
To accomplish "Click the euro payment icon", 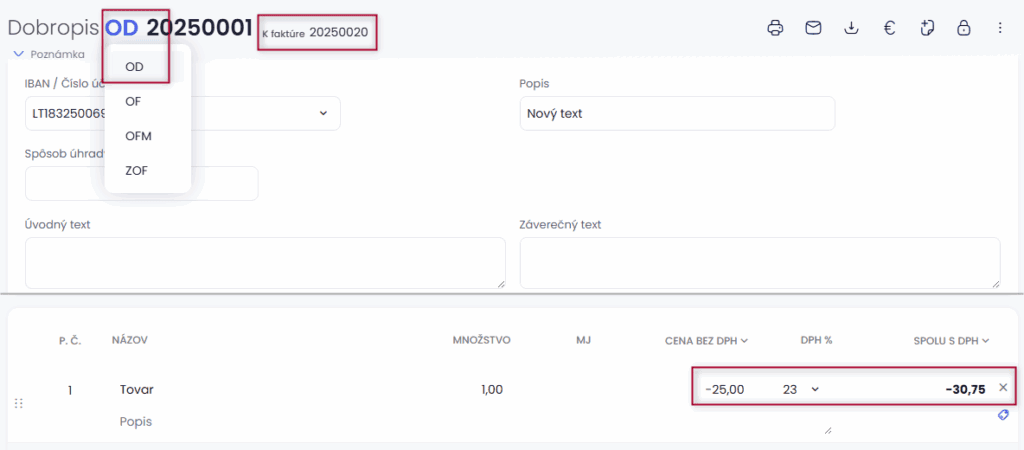I will (888, 28).
